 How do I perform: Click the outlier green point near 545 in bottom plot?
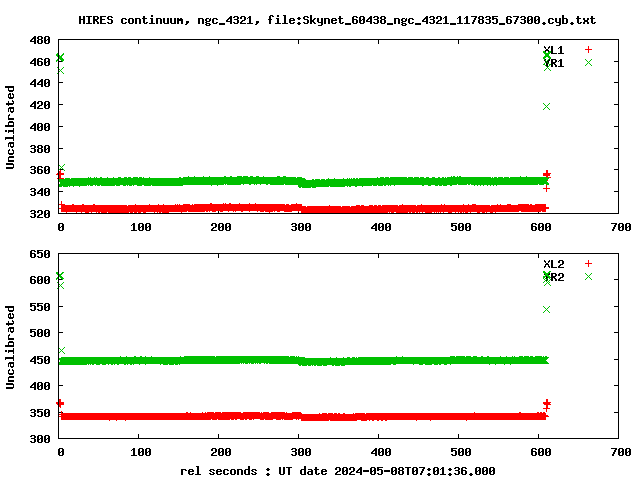[x=547, y=310]
